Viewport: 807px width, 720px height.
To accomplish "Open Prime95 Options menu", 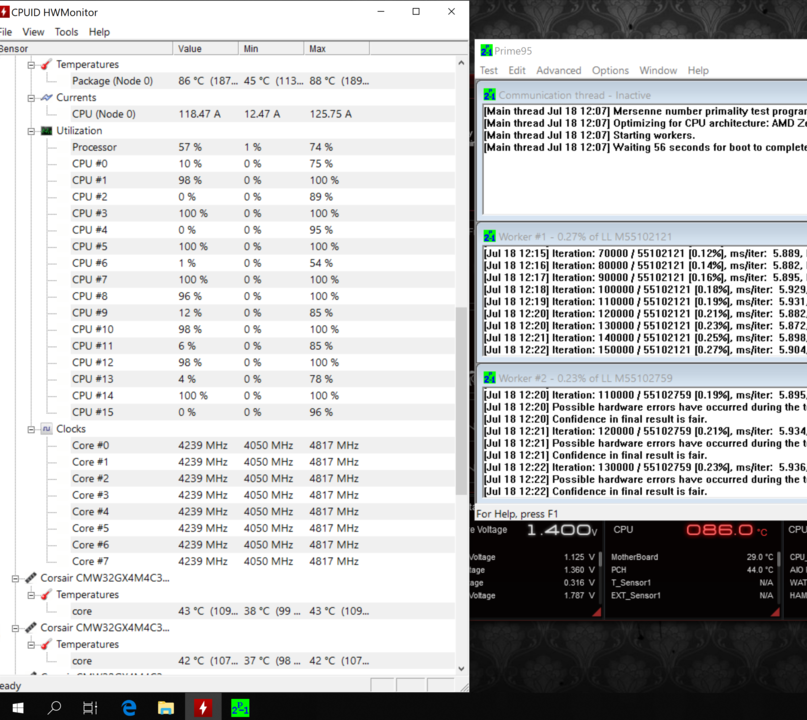I will click(x=610, y=71).
